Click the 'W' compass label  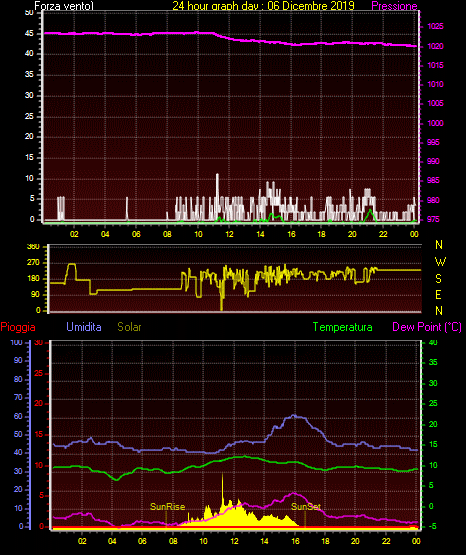pos(440,262)
